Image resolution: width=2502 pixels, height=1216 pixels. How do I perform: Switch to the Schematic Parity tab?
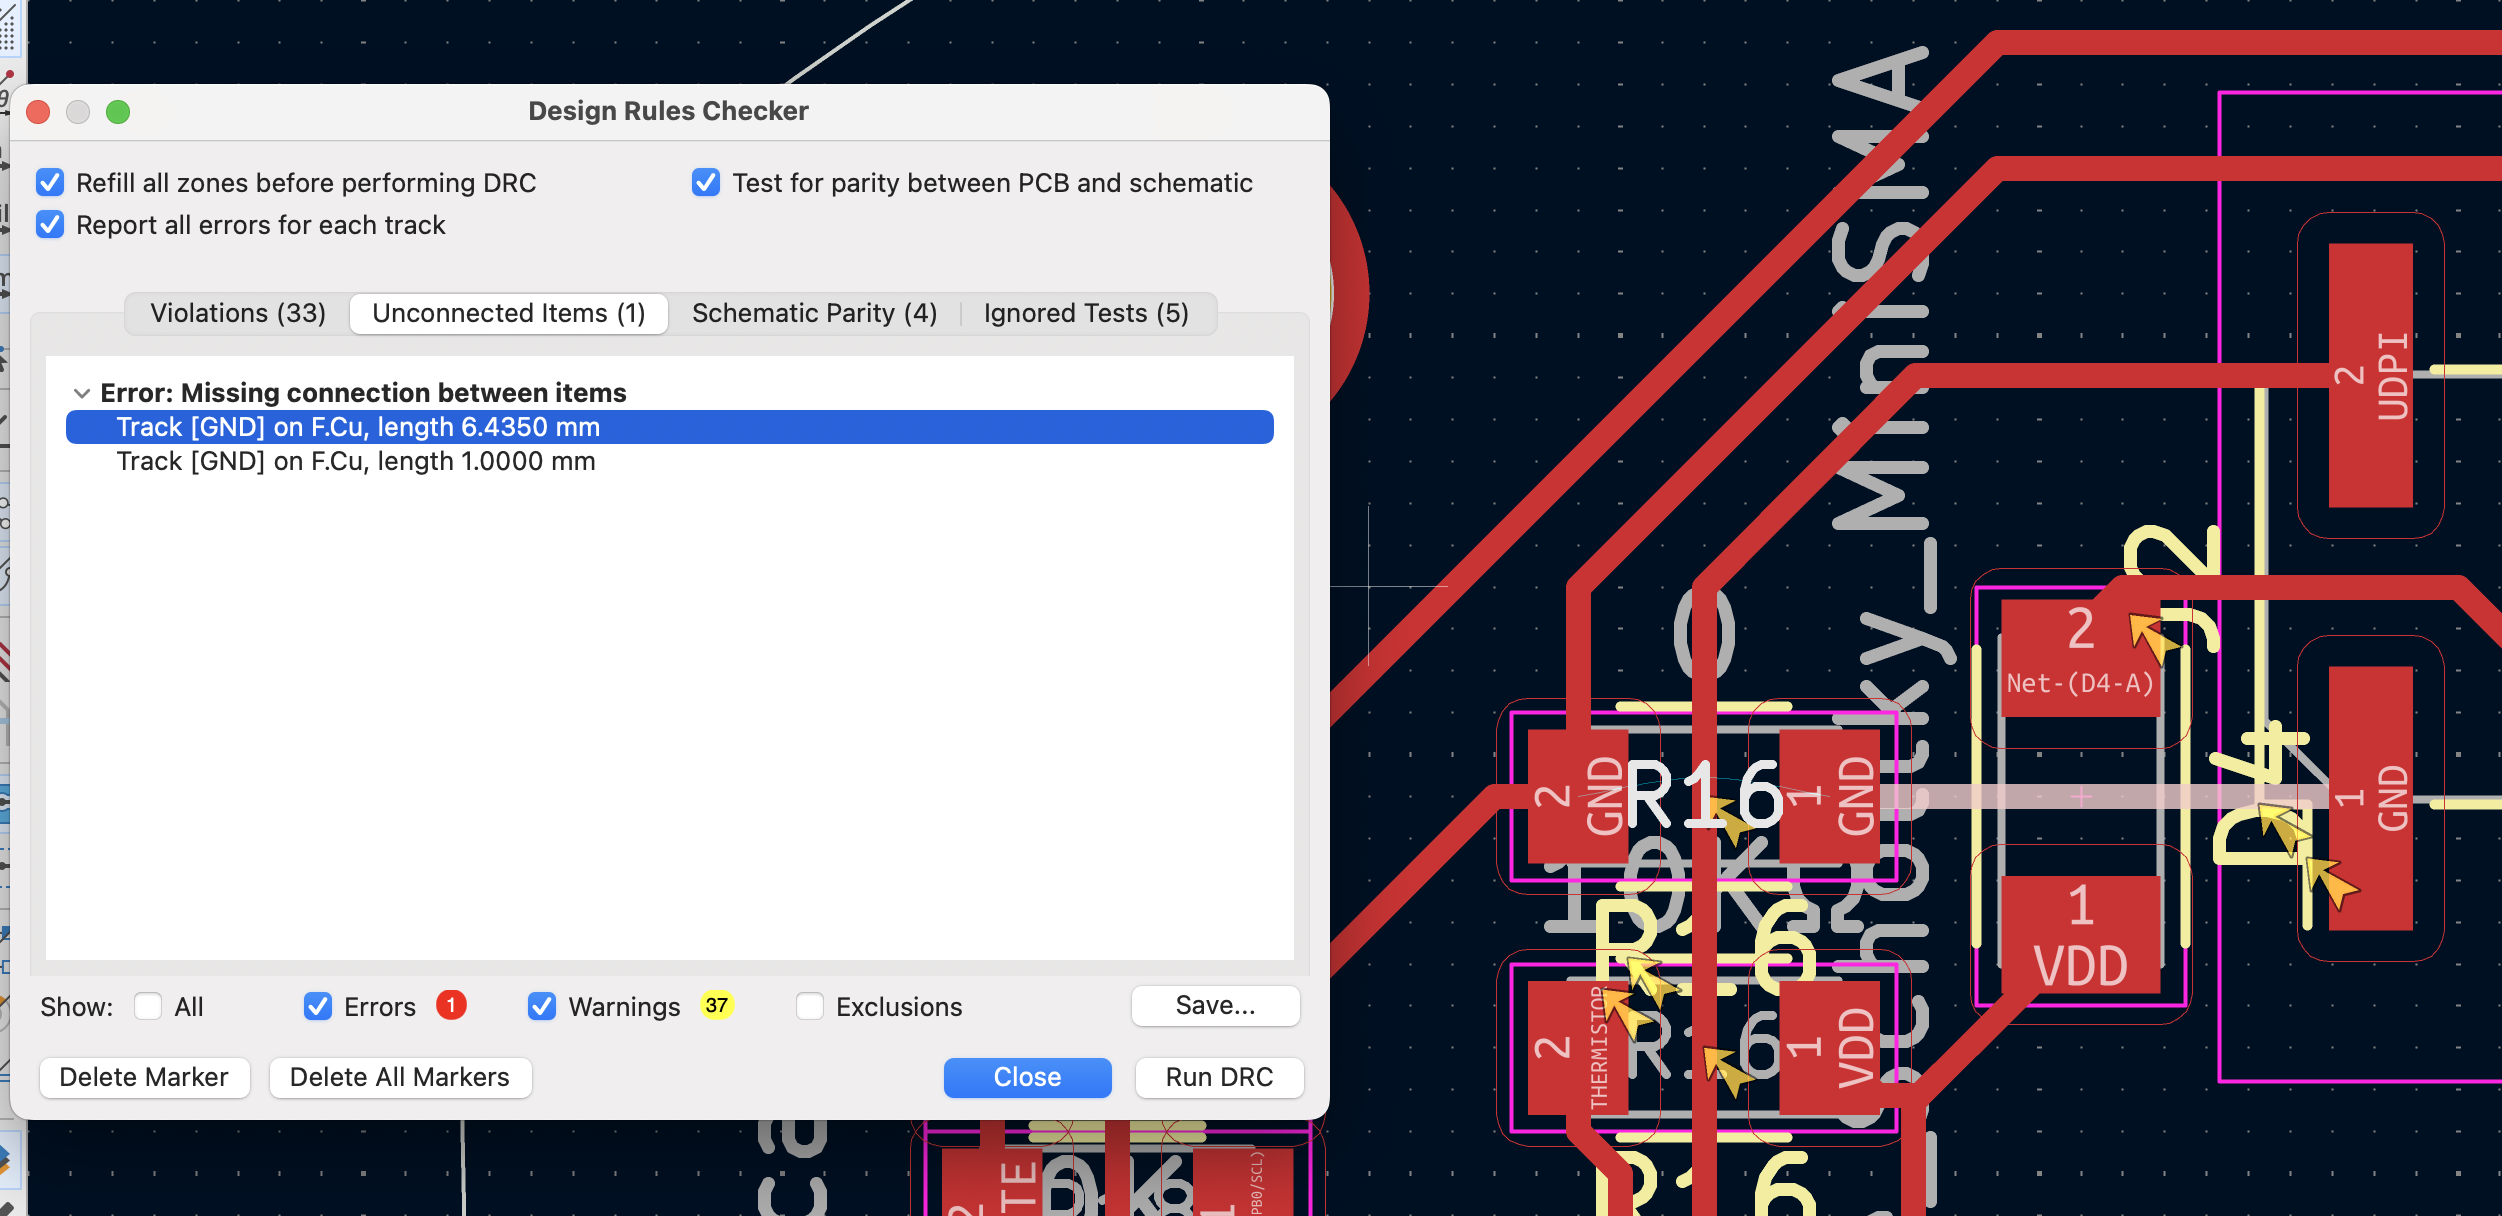tap(813, 313)
